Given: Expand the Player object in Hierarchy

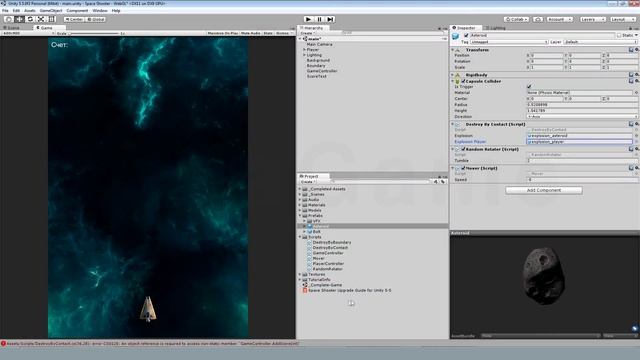Looking at the screenshot, I should click(x=304, y=50).
